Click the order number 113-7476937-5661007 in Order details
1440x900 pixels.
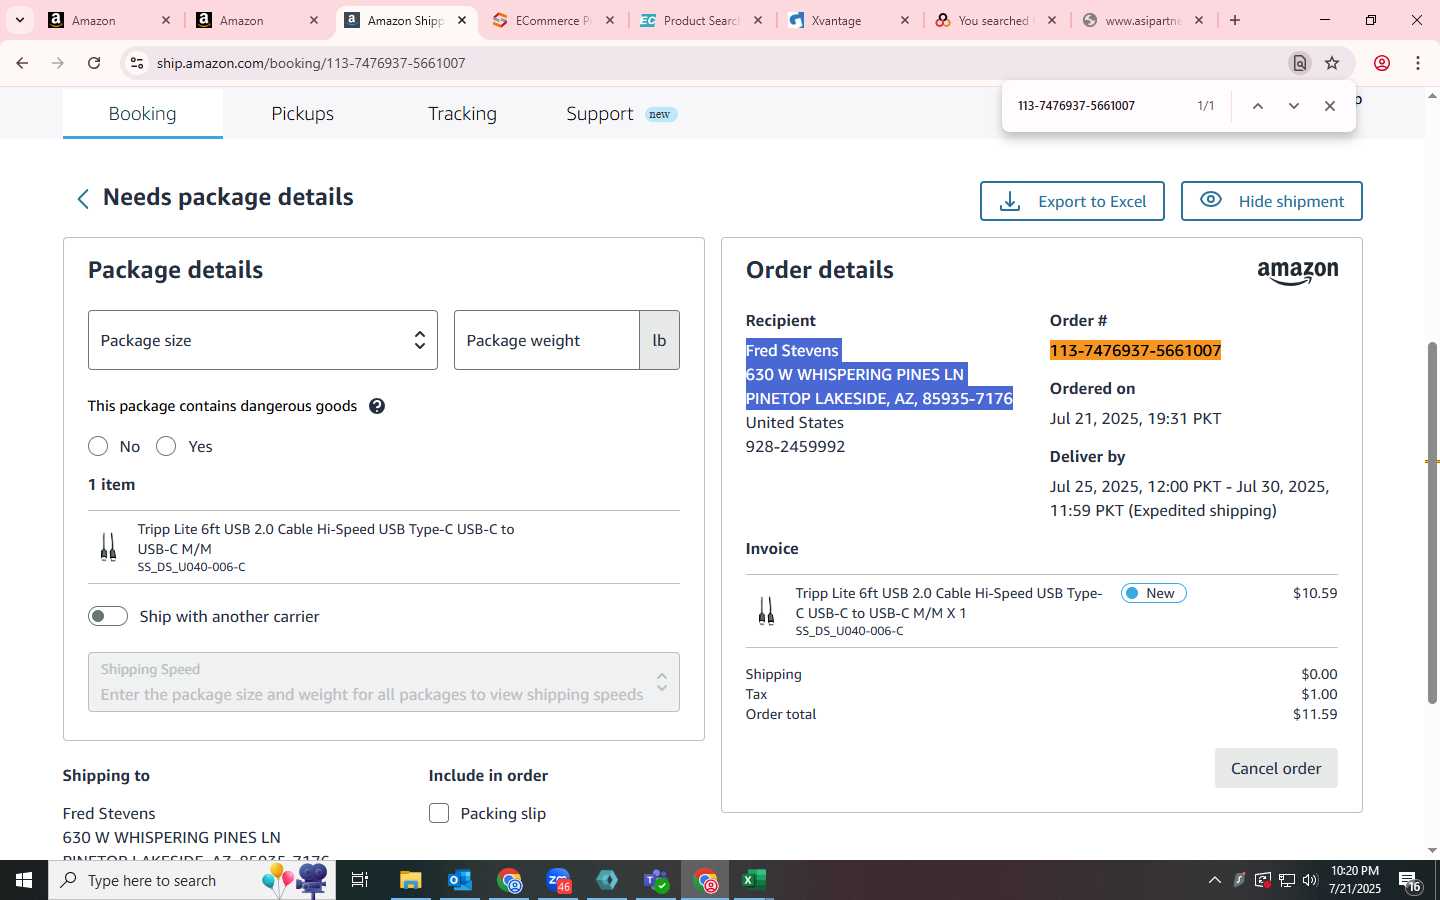(1135, 350)
